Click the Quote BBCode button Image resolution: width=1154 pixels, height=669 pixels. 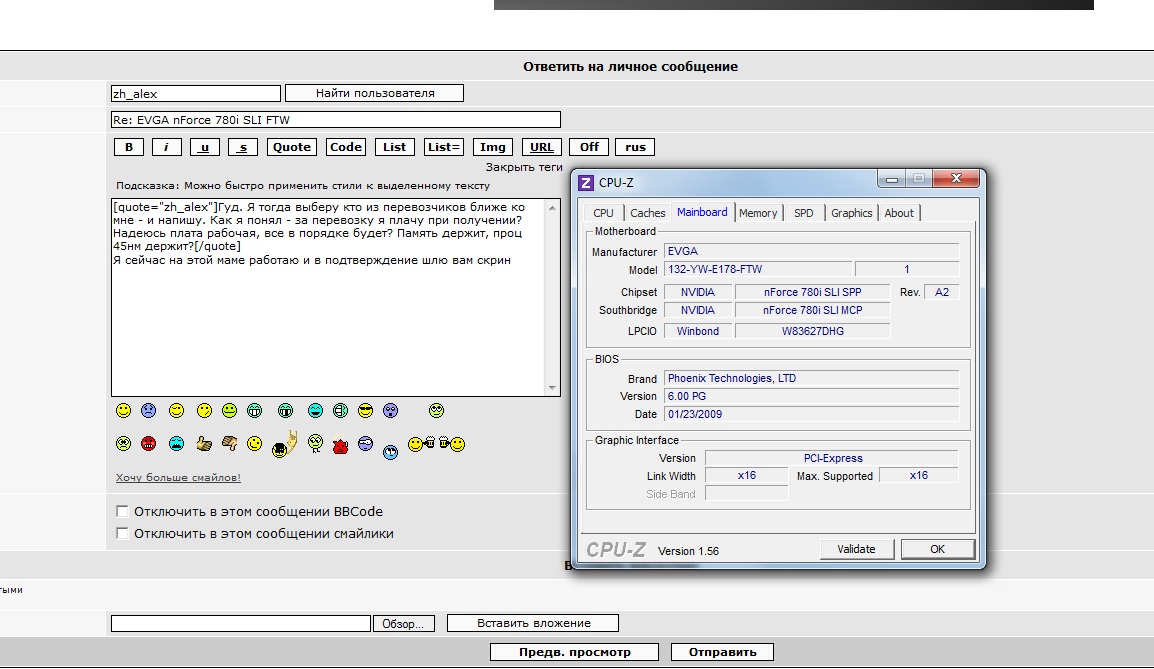point(292,147)
